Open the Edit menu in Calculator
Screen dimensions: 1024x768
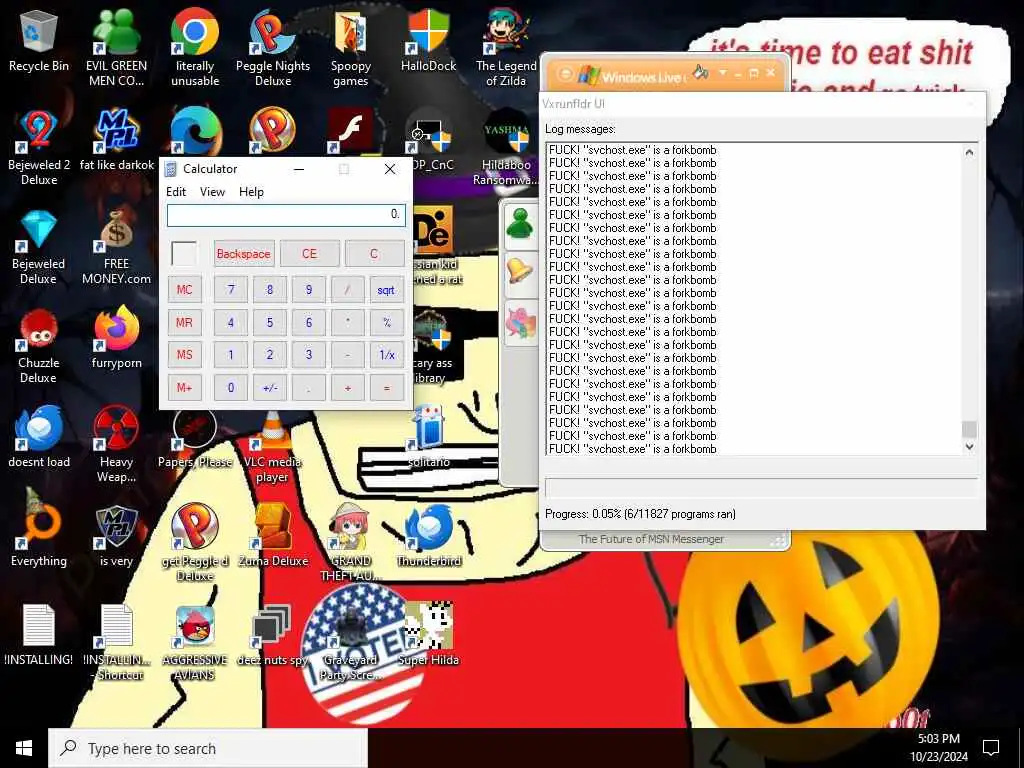click(x=176, y=192)
